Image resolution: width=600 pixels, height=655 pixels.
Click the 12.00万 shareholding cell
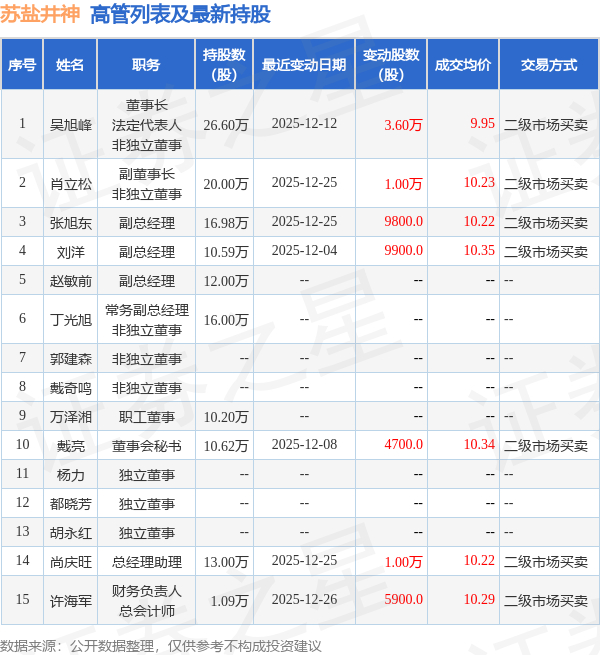(226, 281)
